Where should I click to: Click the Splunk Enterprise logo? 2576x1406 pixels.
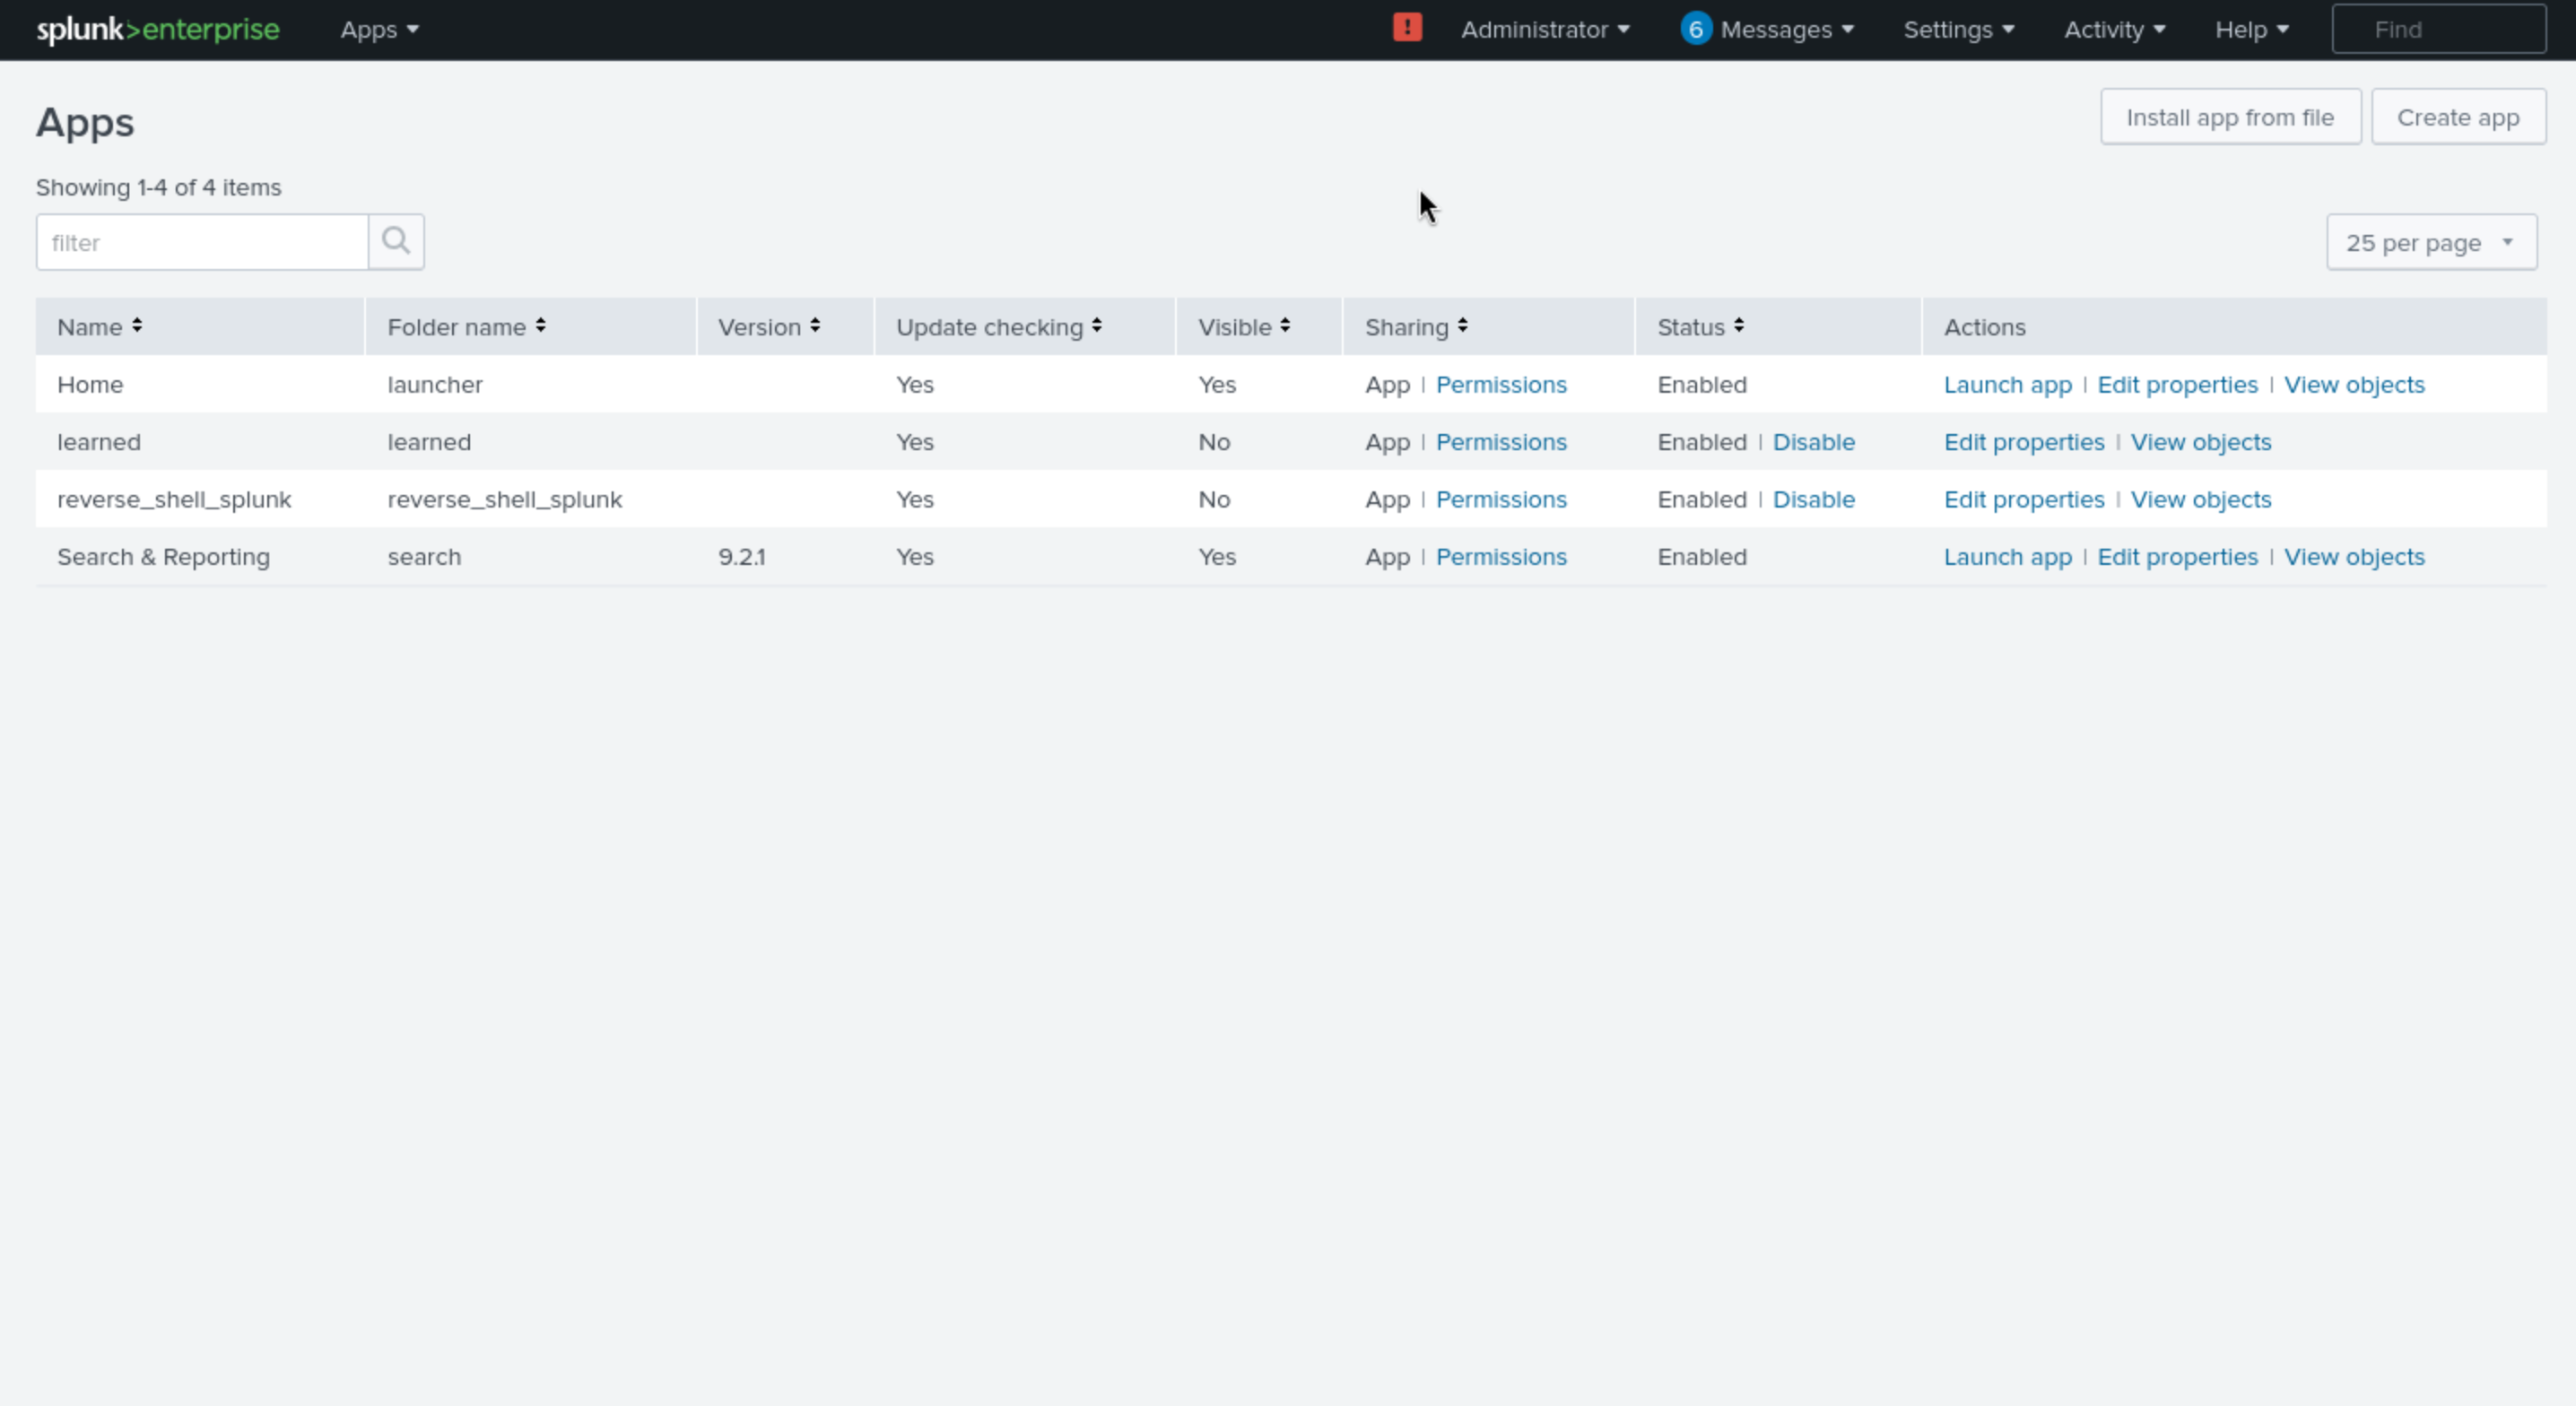click(158, 29)
